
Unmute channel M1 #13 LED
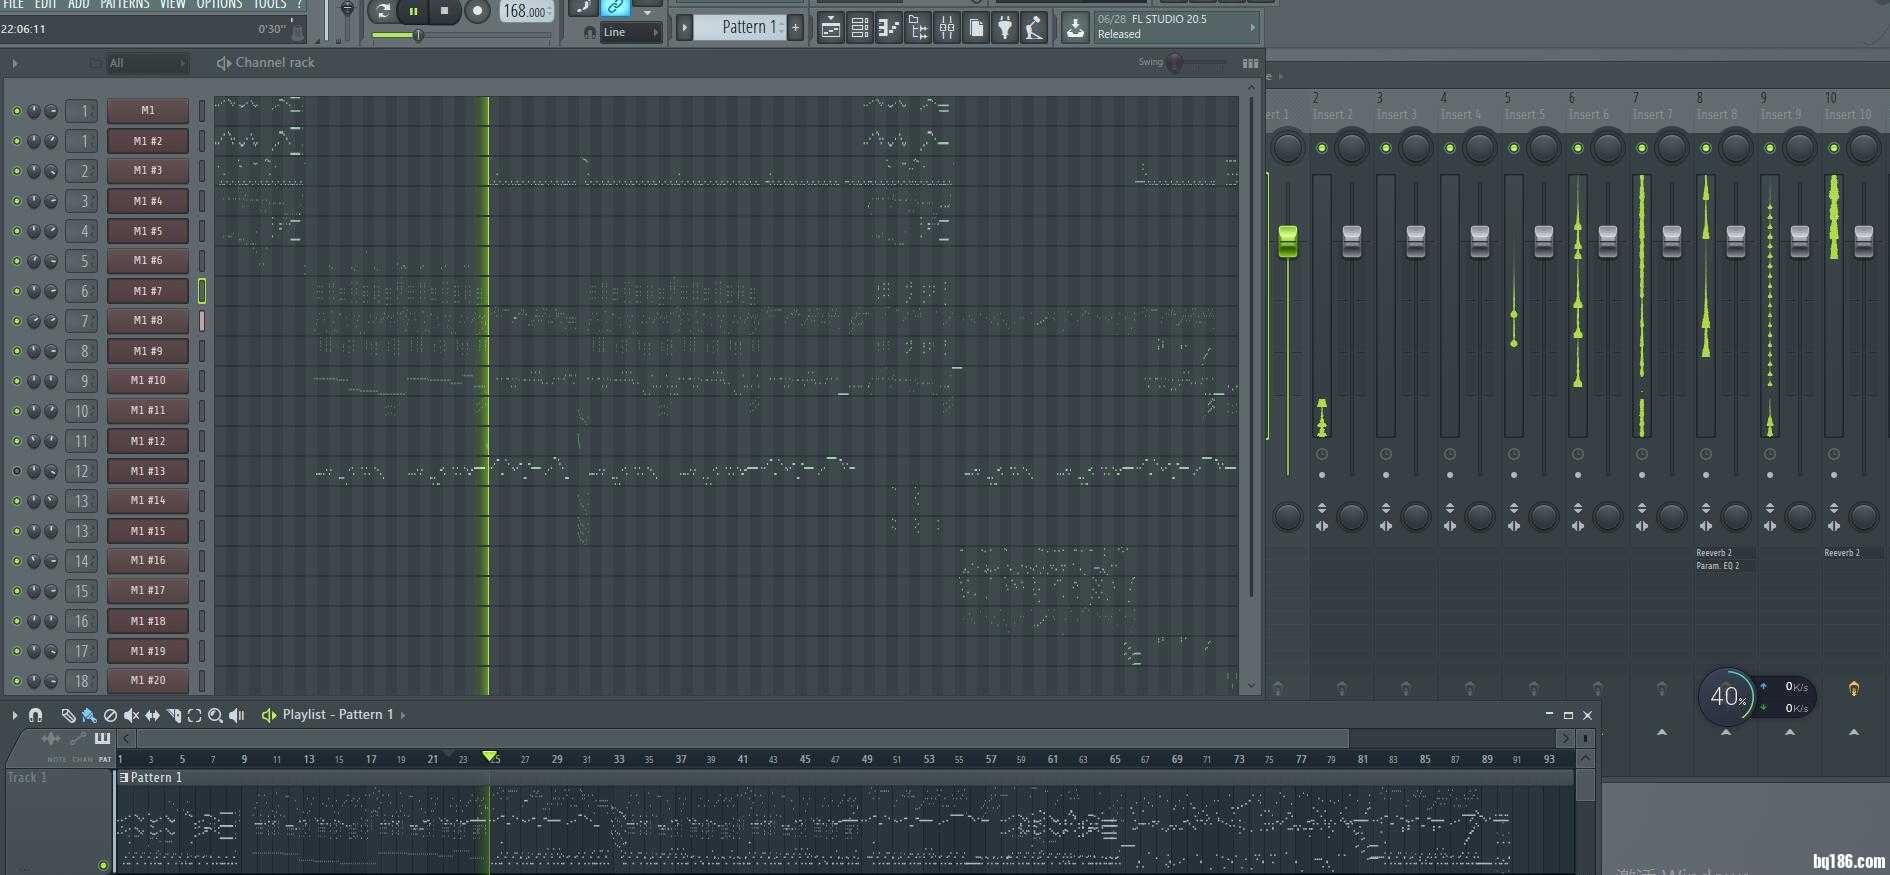click(16, 471)
